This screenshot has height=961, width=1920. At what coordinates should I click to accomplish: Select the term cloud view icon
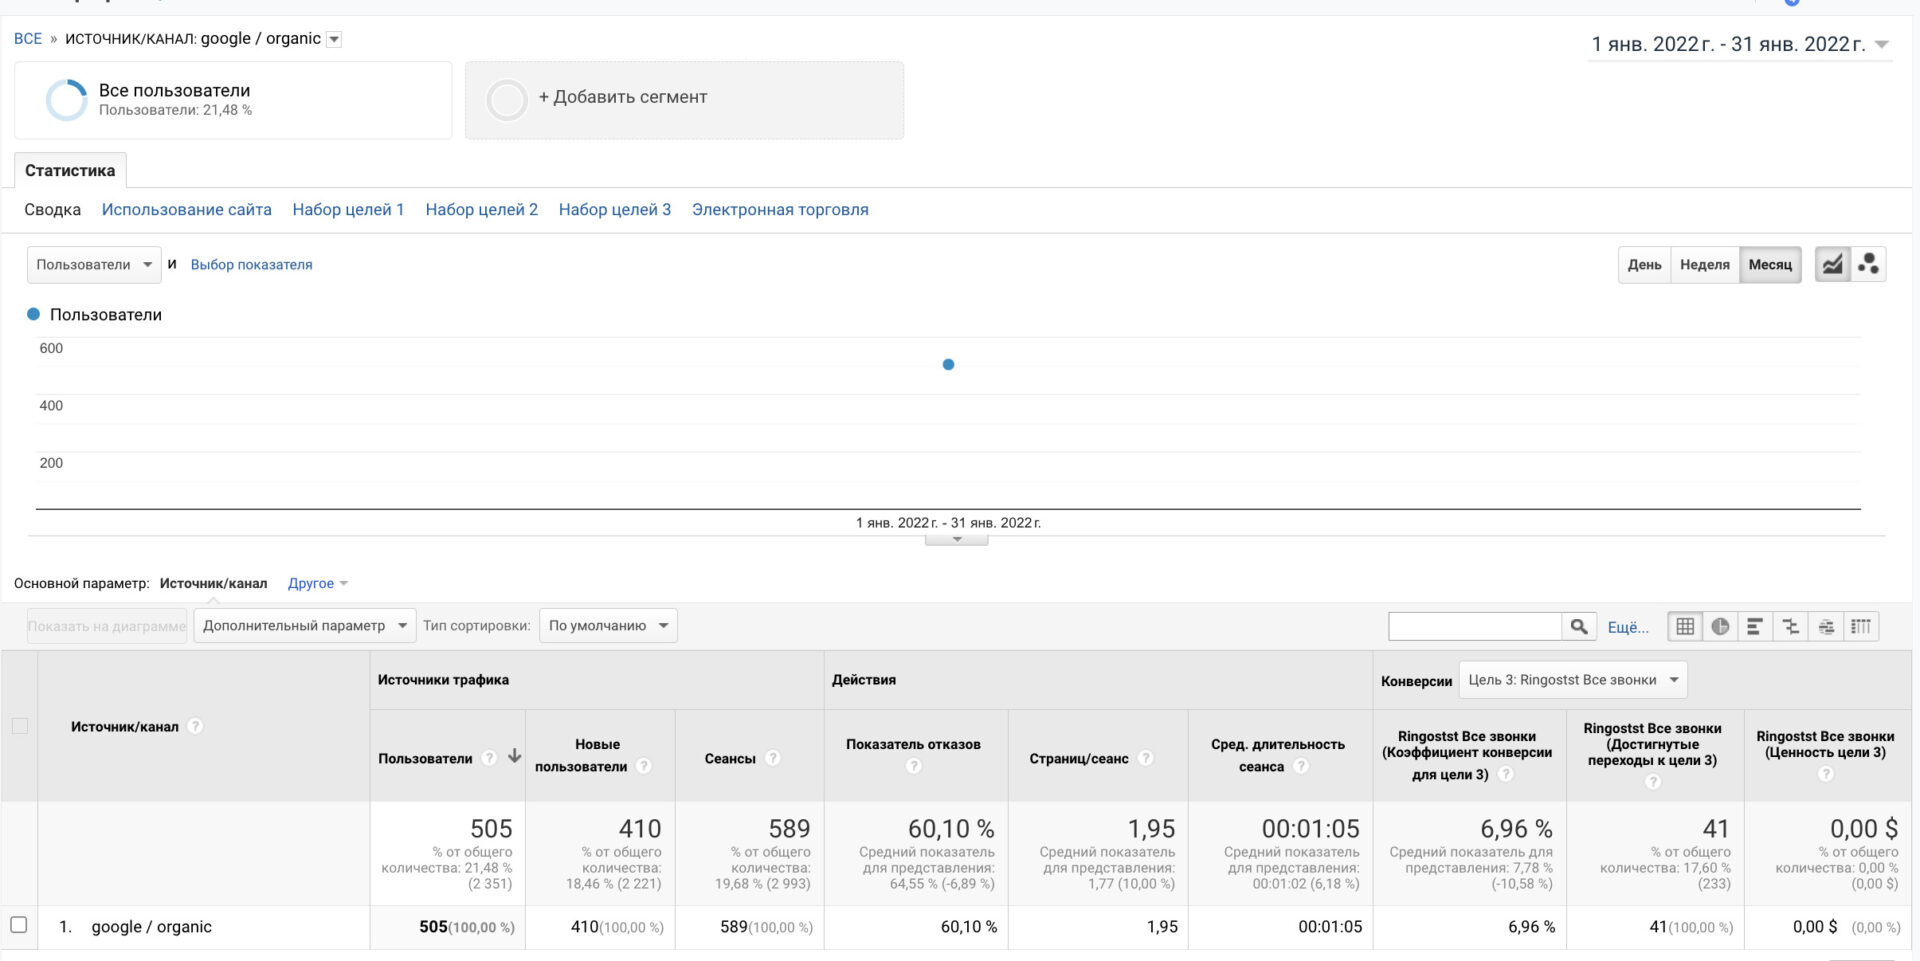tap(1826, 627)
